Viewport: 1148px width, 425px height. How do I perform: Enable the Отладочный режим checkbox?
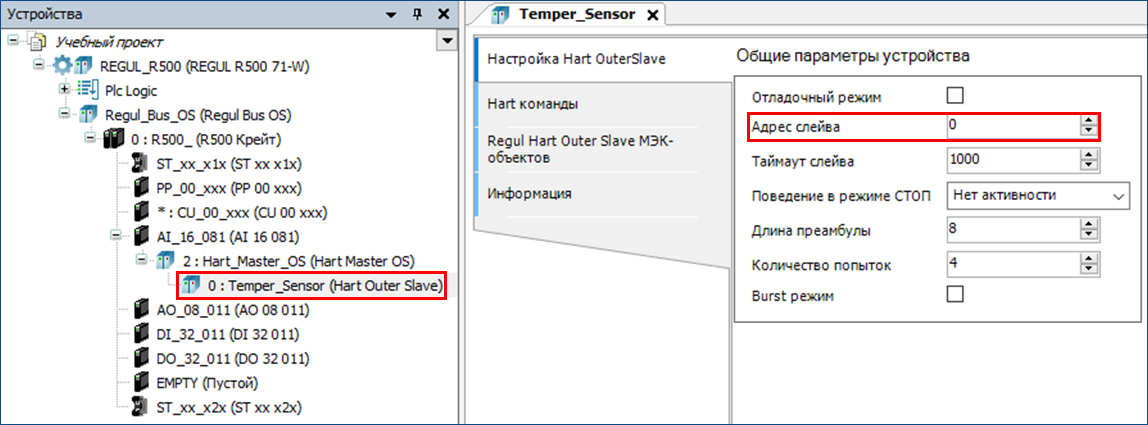coord(954,96)
